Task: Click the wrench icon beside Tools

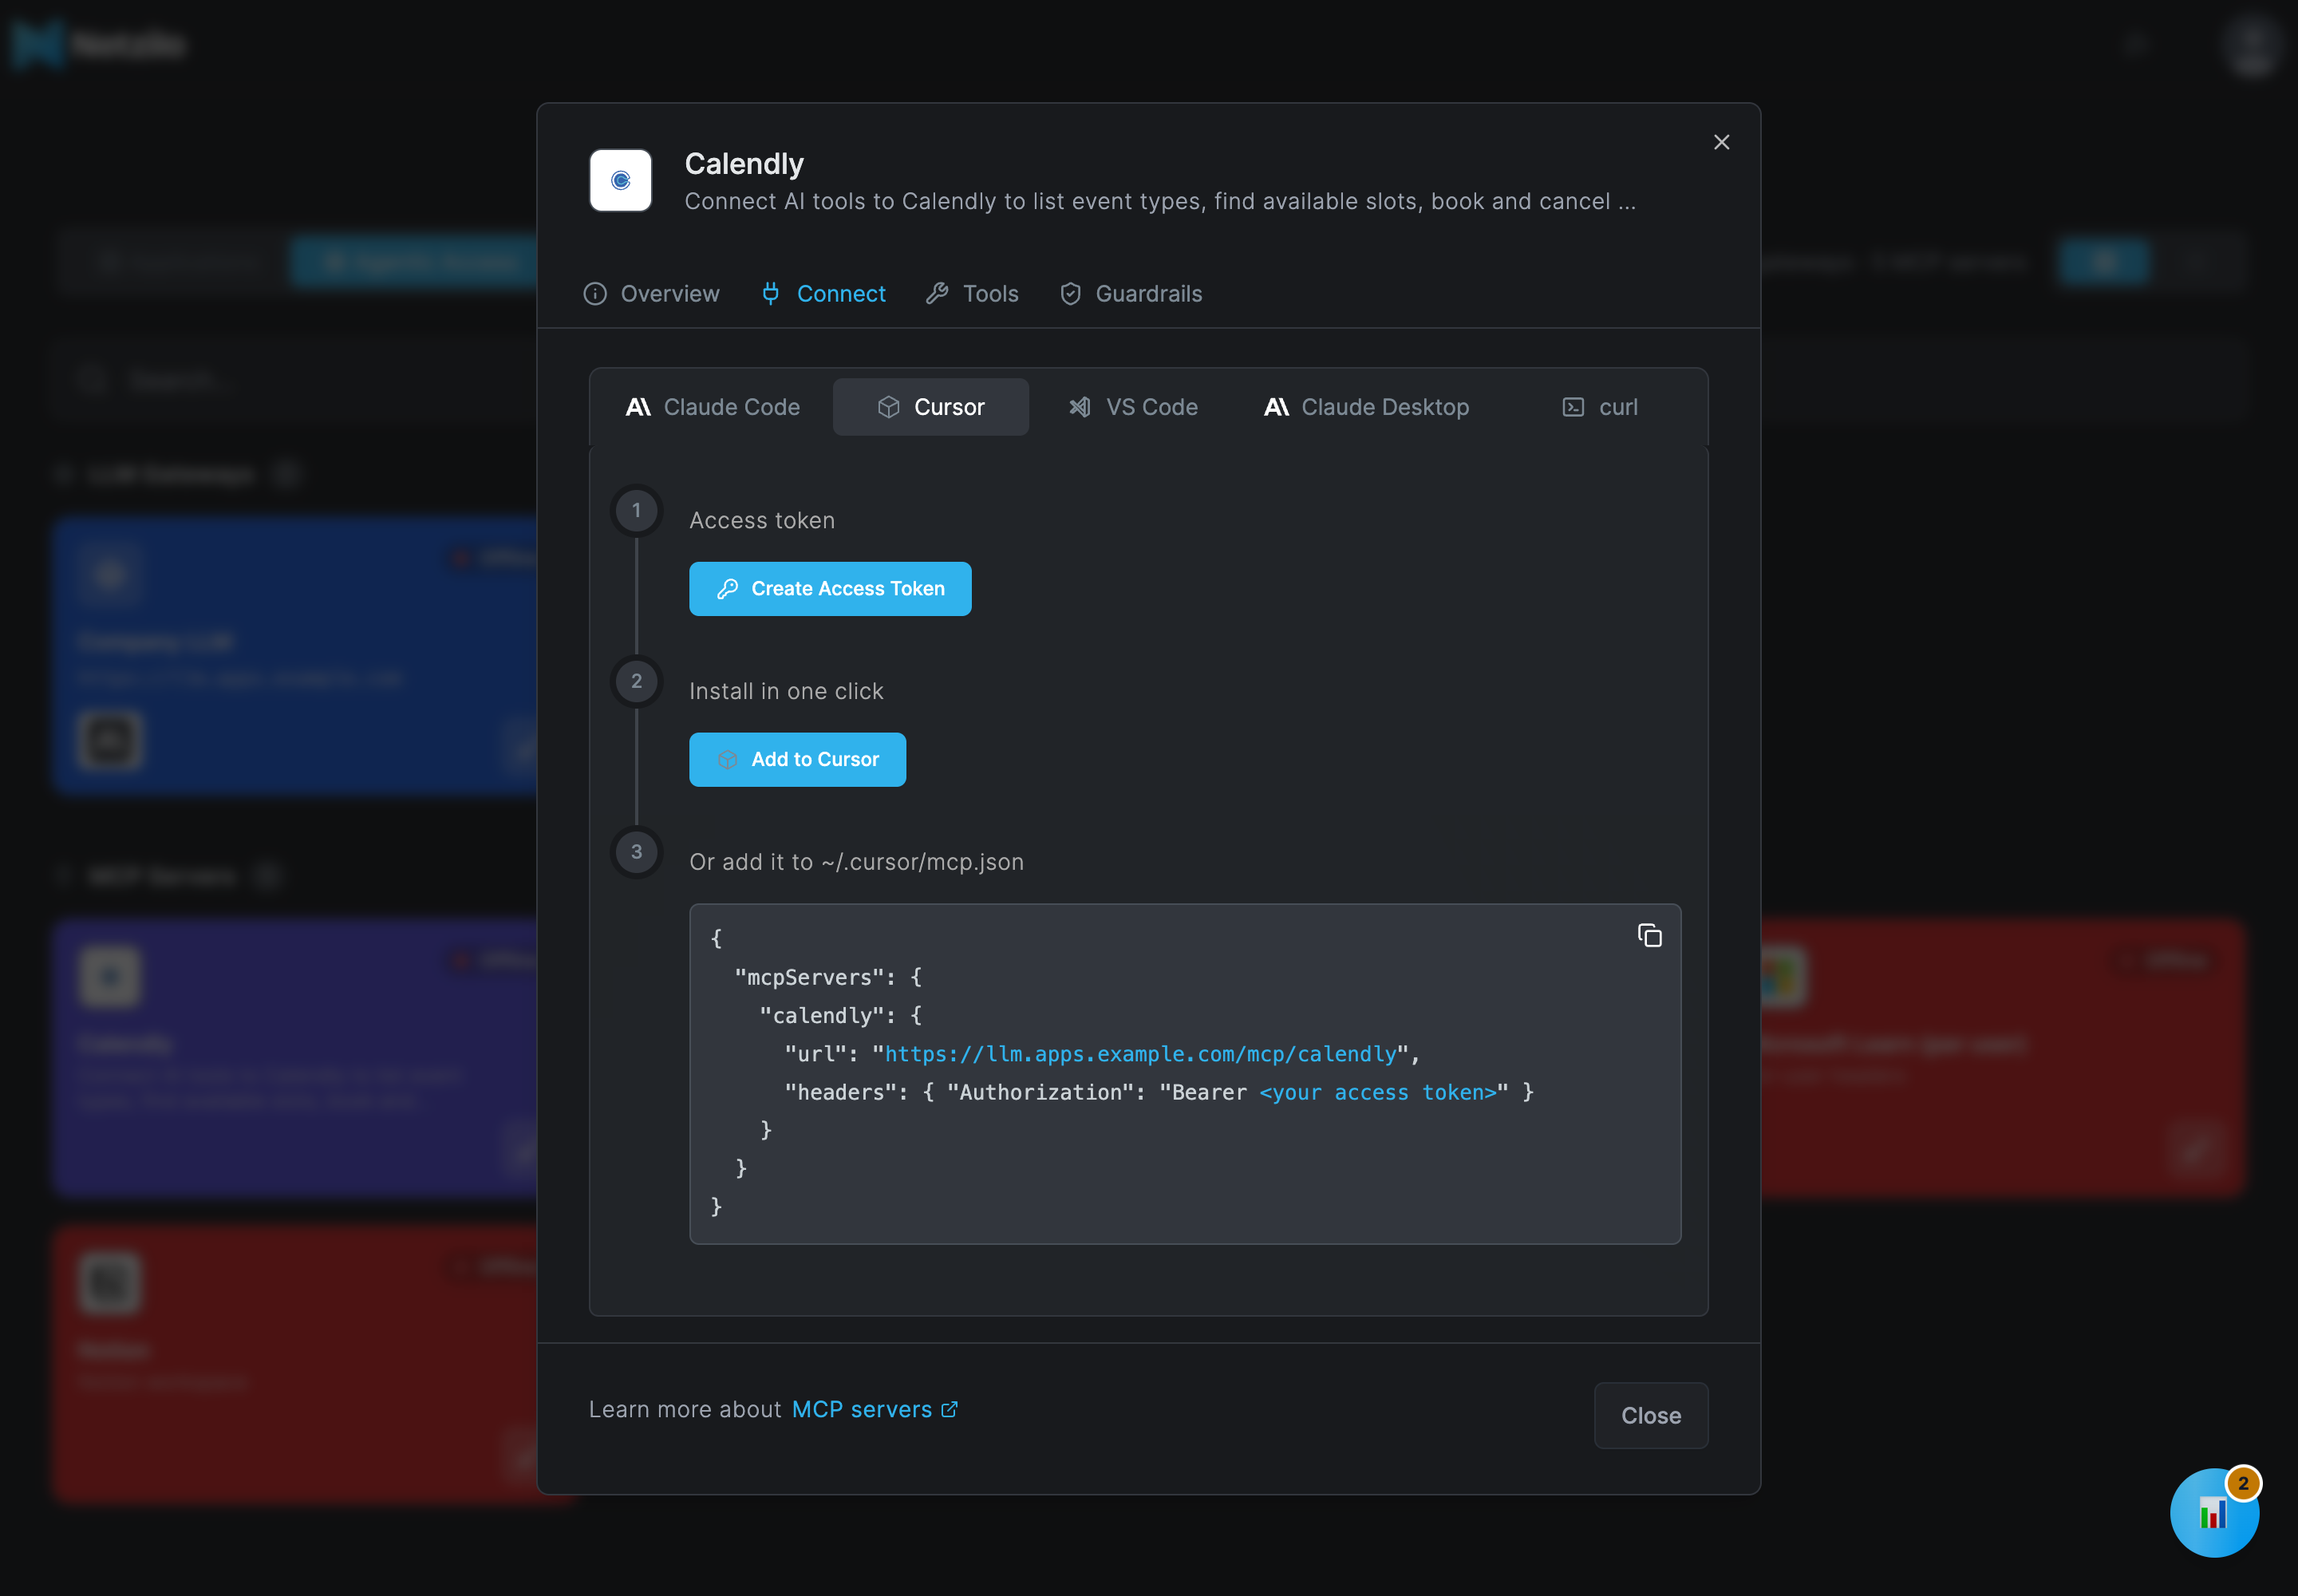Action: (937, 293)
